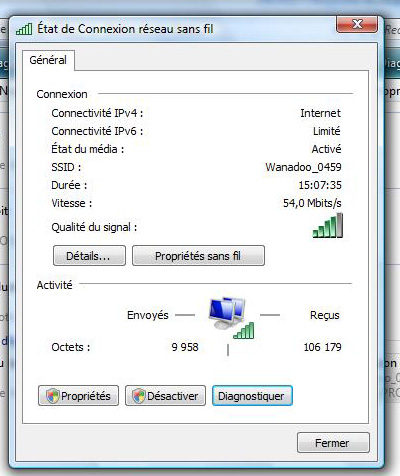
Task: Click the shield icon on Désactiver button
Action: point(139,396)
